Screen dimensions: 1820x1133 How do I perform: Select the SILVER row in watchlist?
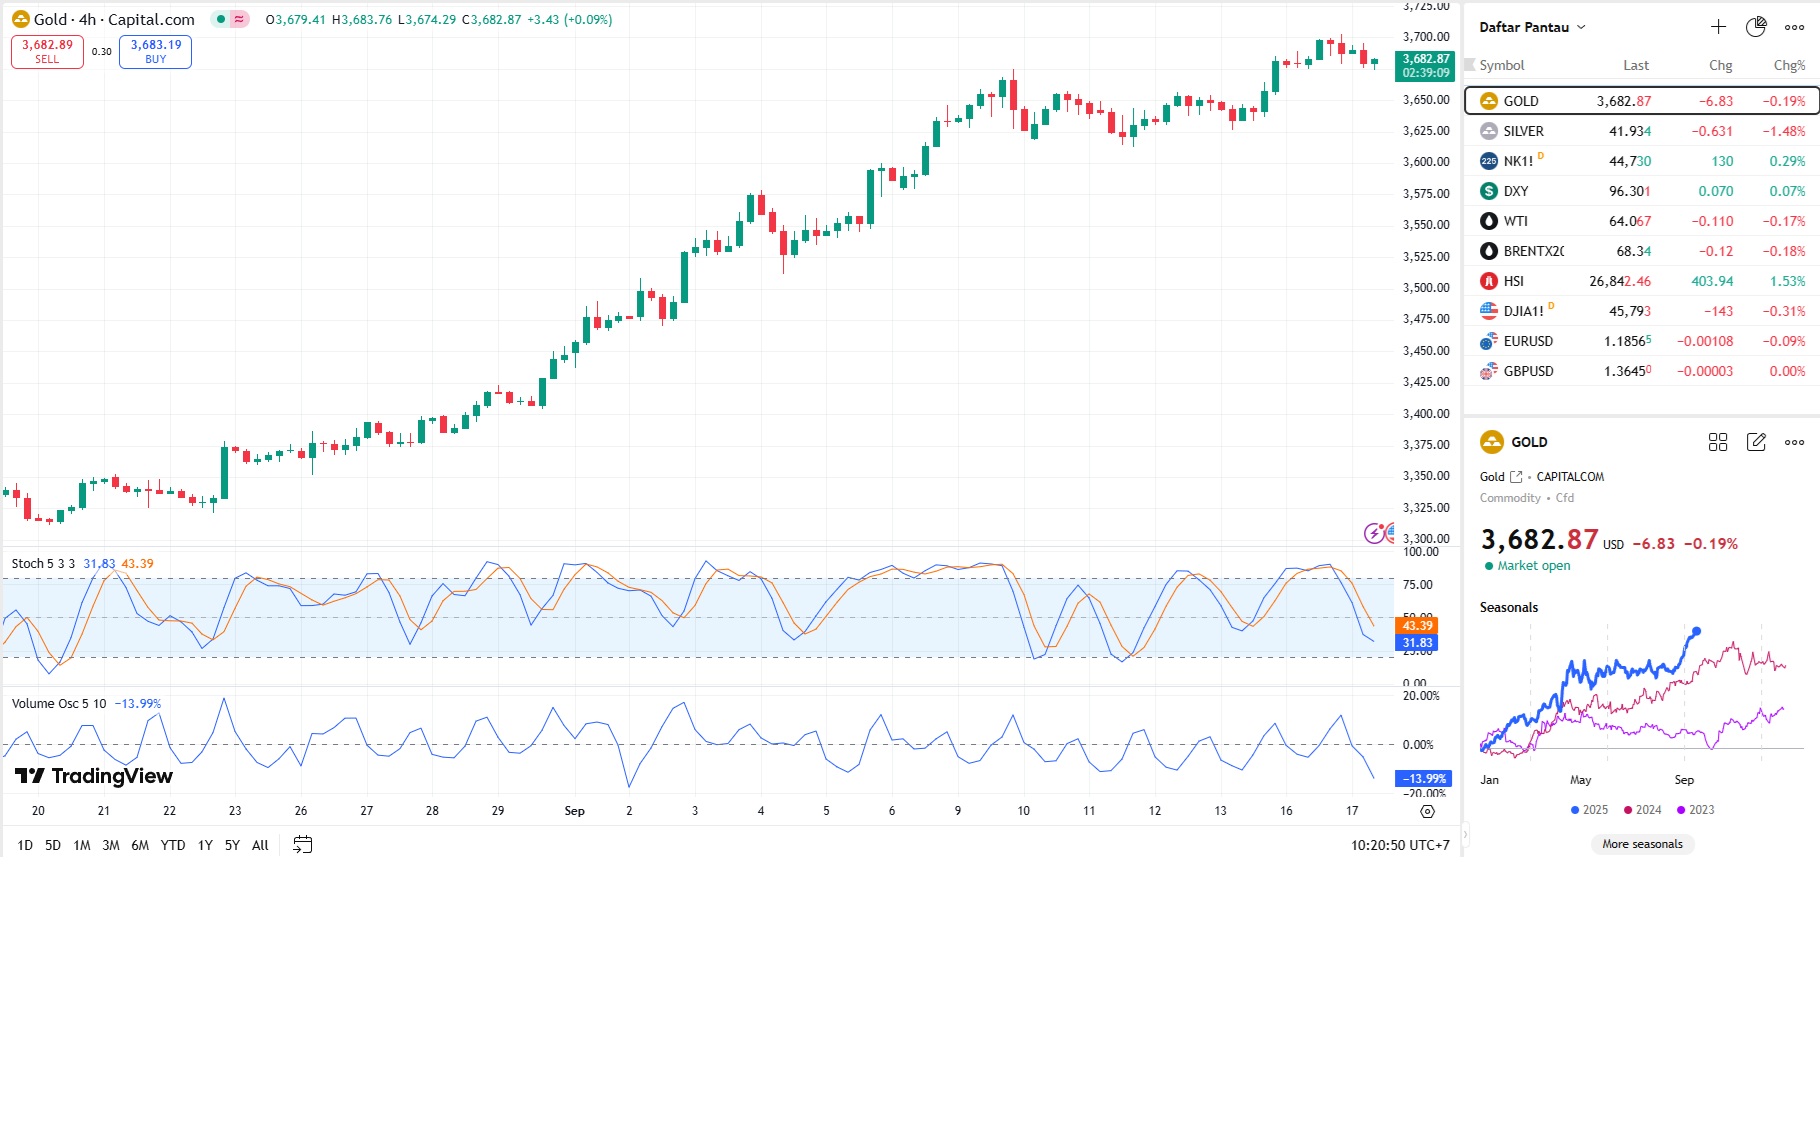(x=1641, y=131)
